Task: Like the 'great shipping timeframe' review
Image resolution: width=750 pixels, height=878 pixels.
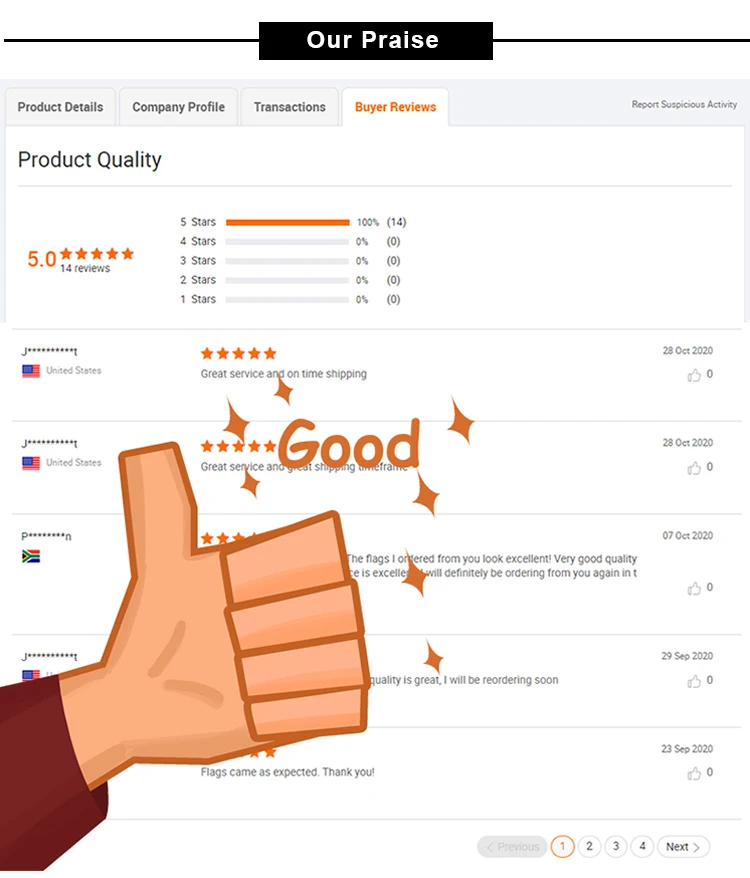Action: (694, 467)
